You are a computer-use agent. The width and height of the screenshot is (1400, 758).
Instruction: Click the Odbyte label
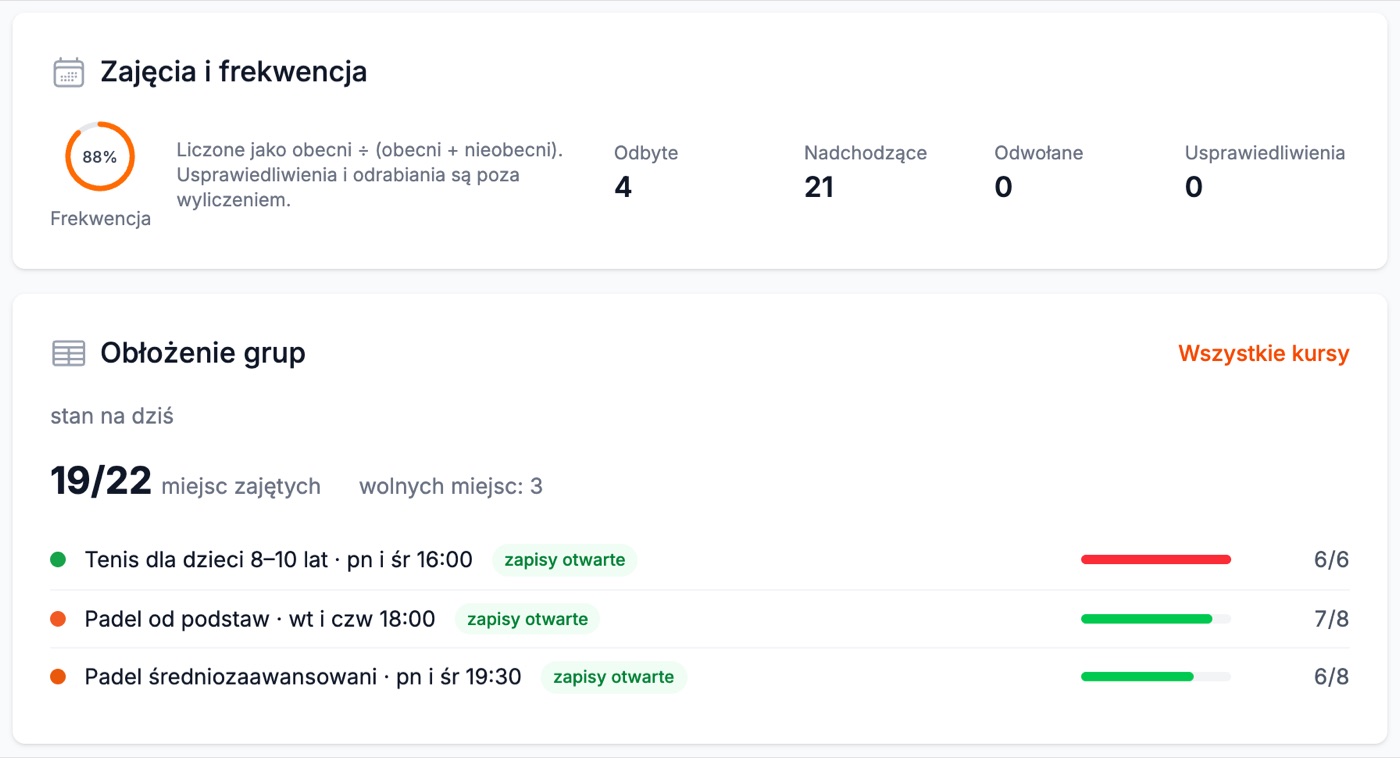646,153
